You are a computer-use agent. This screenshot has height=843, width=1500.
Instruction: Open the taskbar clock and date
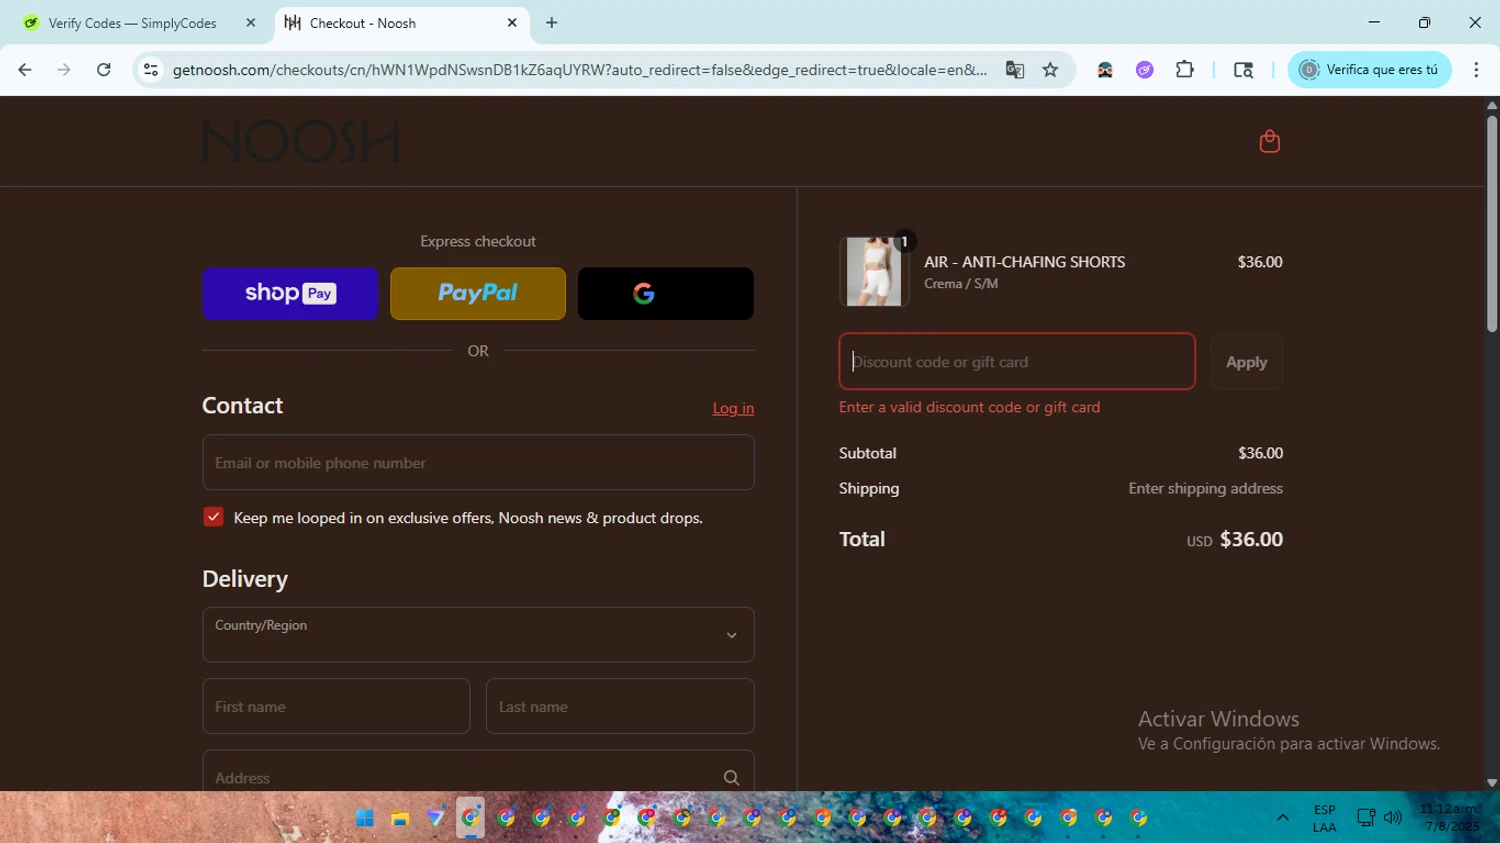click(1450, 818)
